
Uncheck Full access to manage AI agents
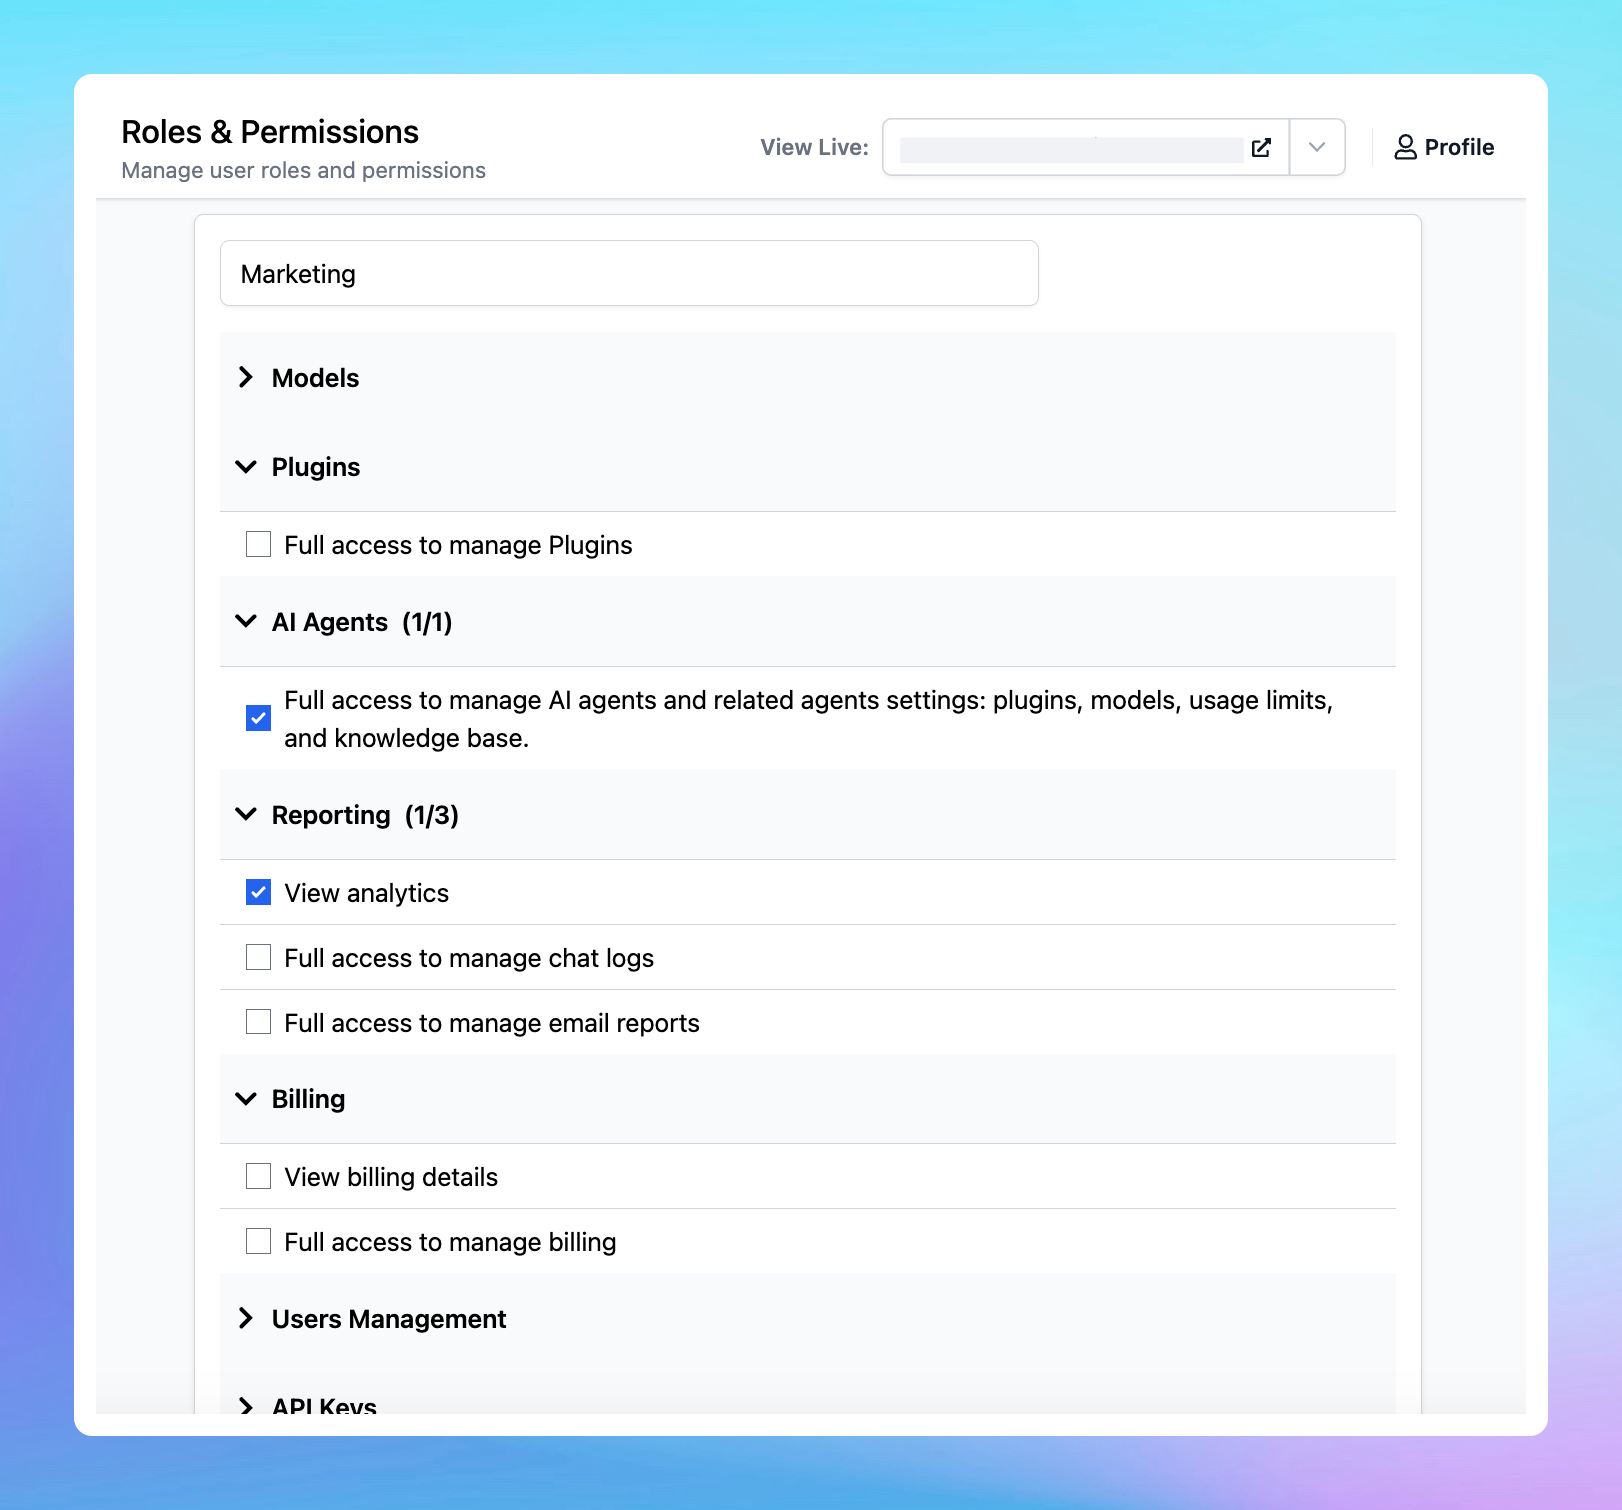tap(259, 718)
